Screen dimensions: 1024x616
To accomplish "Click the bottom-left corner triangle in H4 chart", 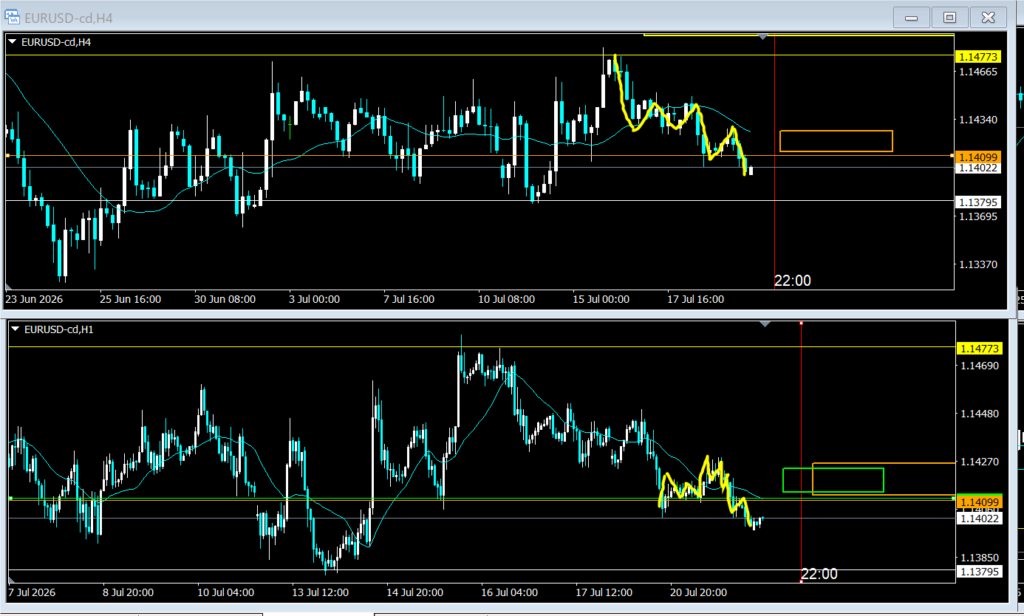I will click(x=8, y=286).
